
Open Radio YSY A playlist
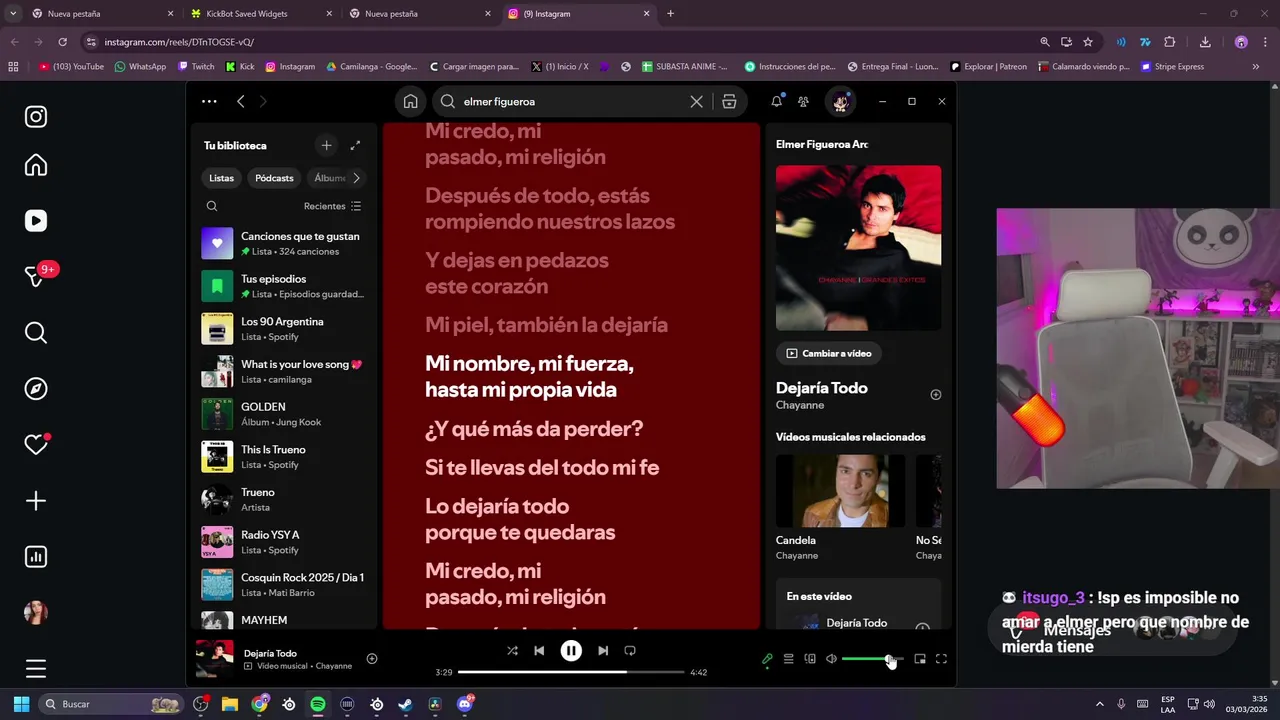[x=284, y=542]
